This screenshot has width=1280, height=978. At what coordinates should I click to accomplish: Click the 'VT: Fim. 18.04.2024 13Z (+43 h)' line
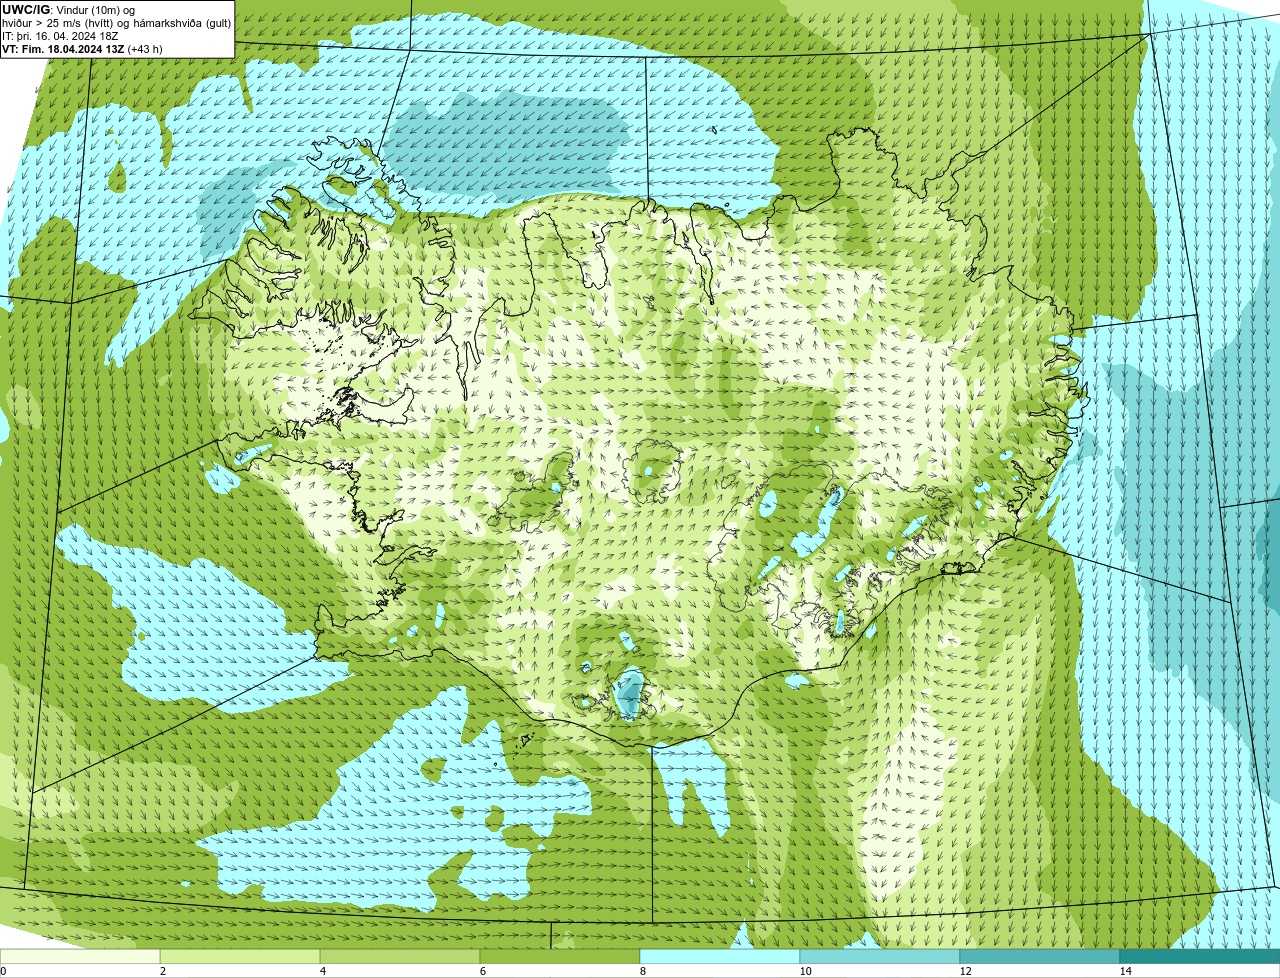pos(82,48)
